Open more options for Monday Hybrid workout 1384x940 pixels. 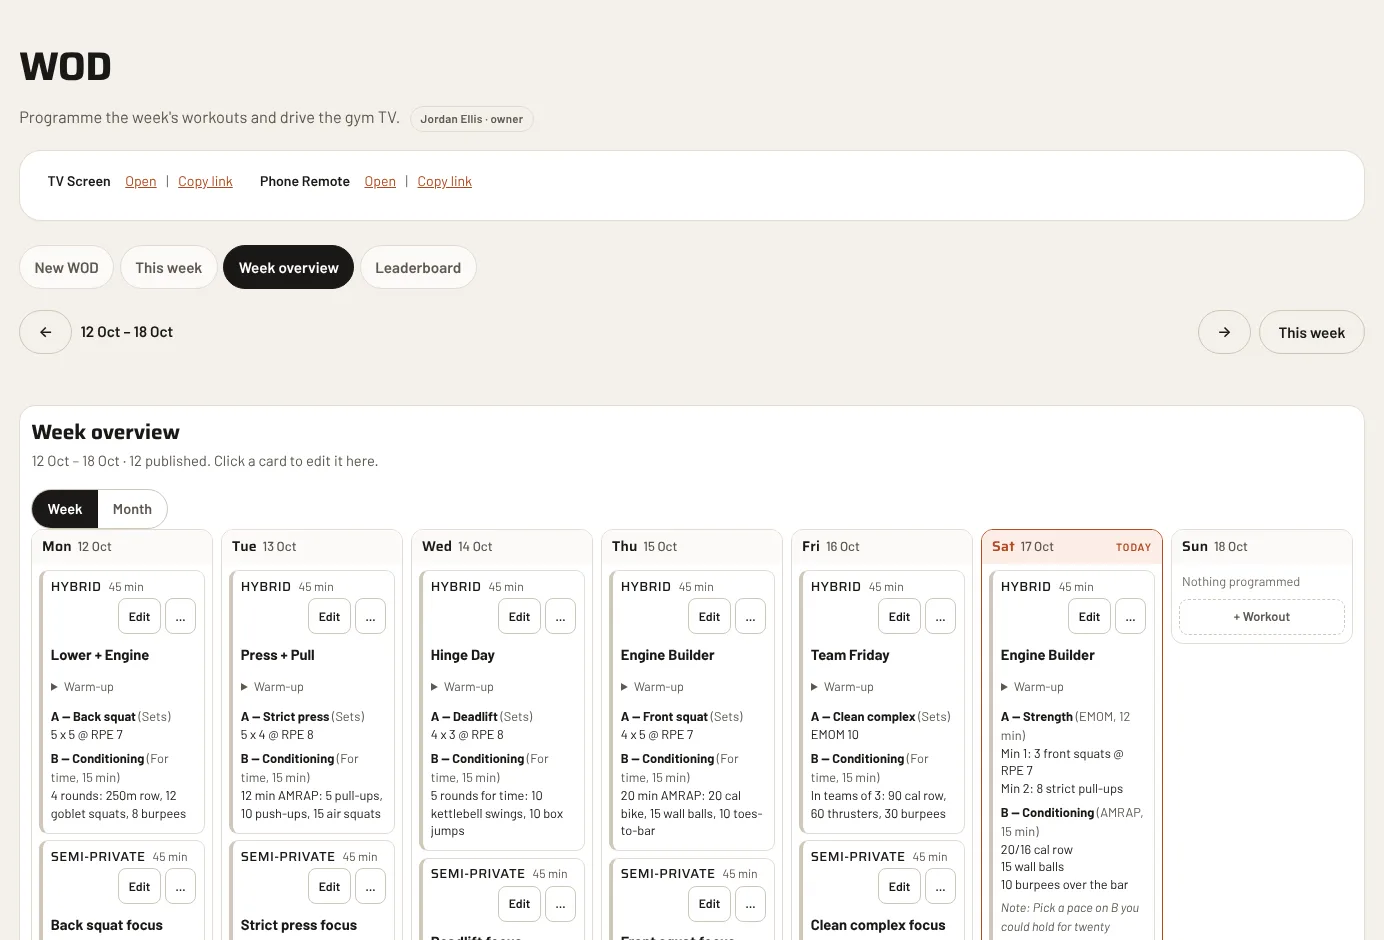180,617
